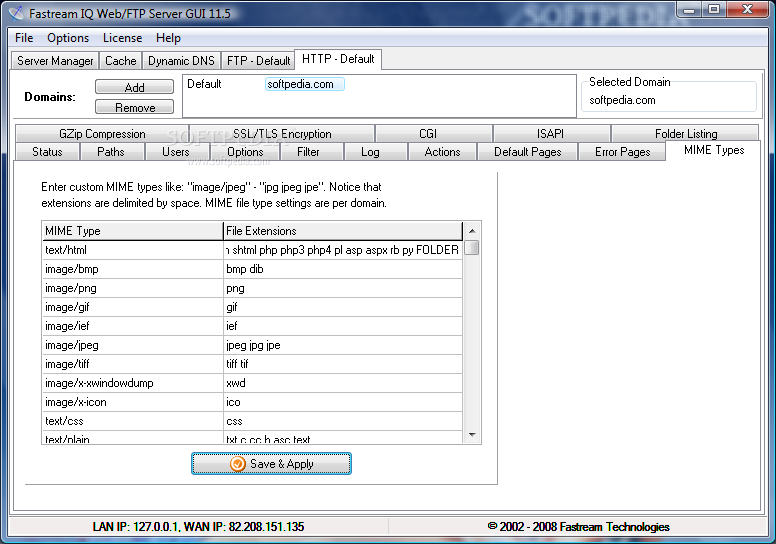Select the image/ief cell
Viewport: 776px width, 544px height.
(133, 326)
